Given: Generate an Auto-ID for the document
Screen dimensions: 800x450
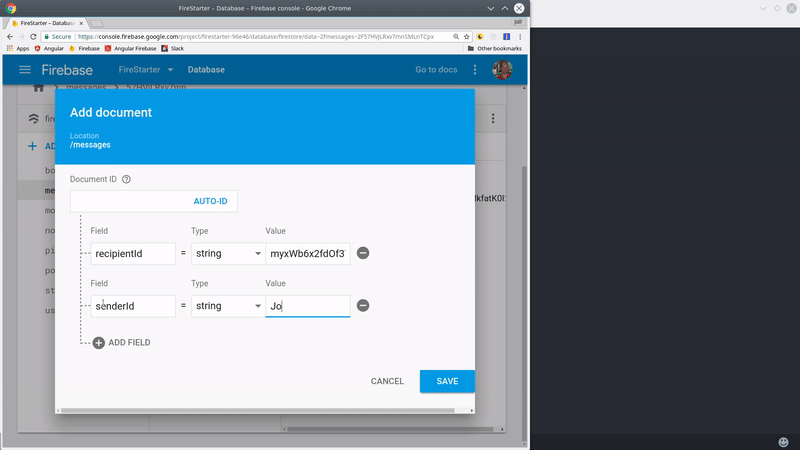Looking at the screenshot, I should 210,201.
